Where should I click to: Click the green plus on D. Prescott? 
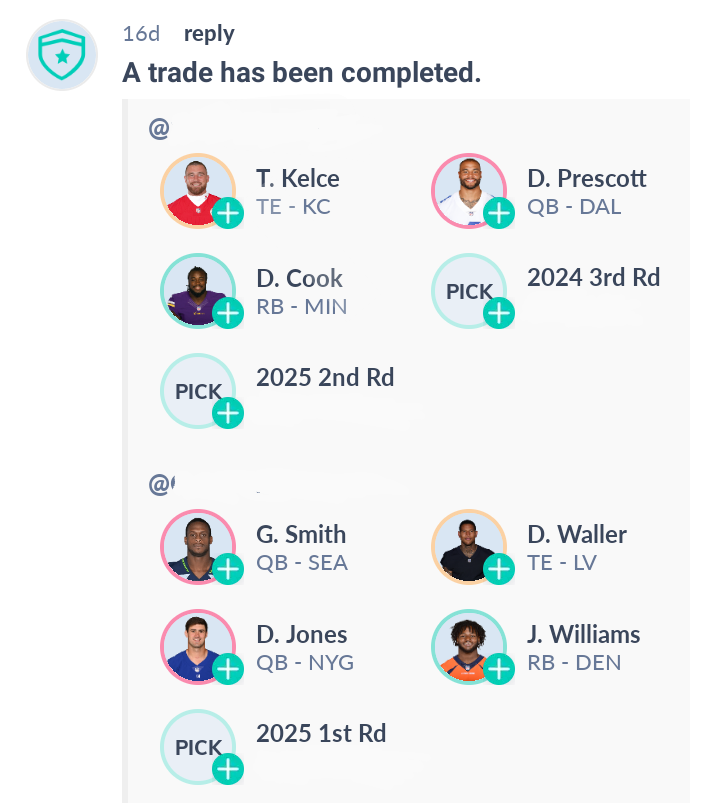[499, 213]
